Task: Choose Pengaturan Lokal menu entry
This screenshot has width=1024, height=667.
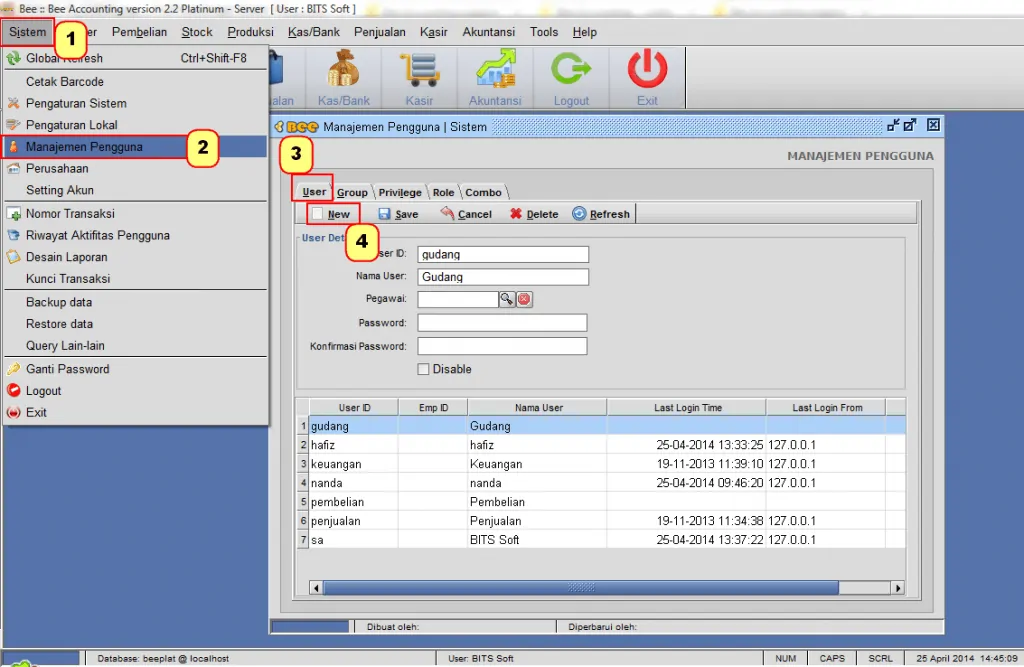Action: [135, 125]
